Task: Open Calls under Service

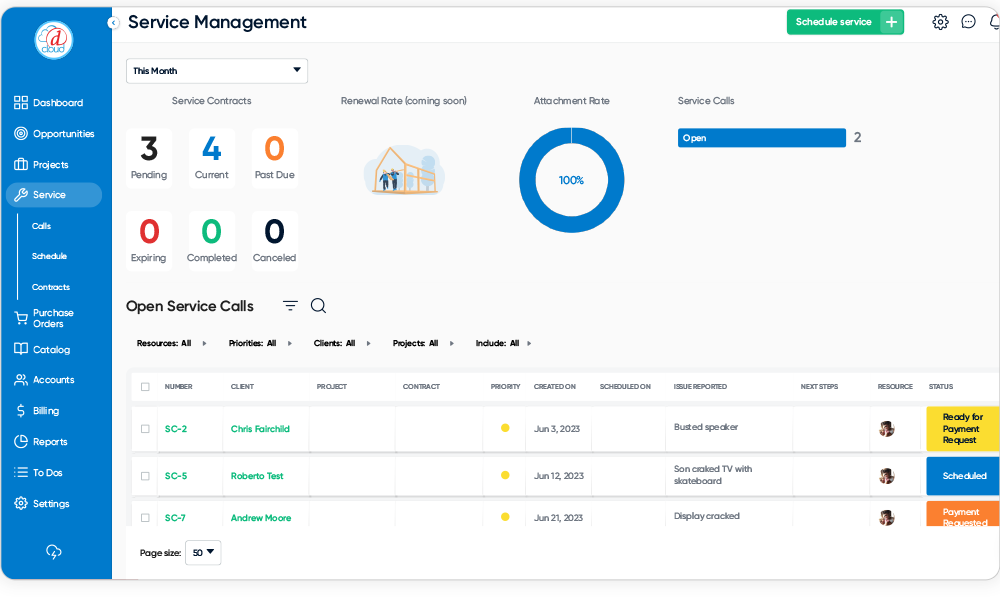Action: point(41,226)
